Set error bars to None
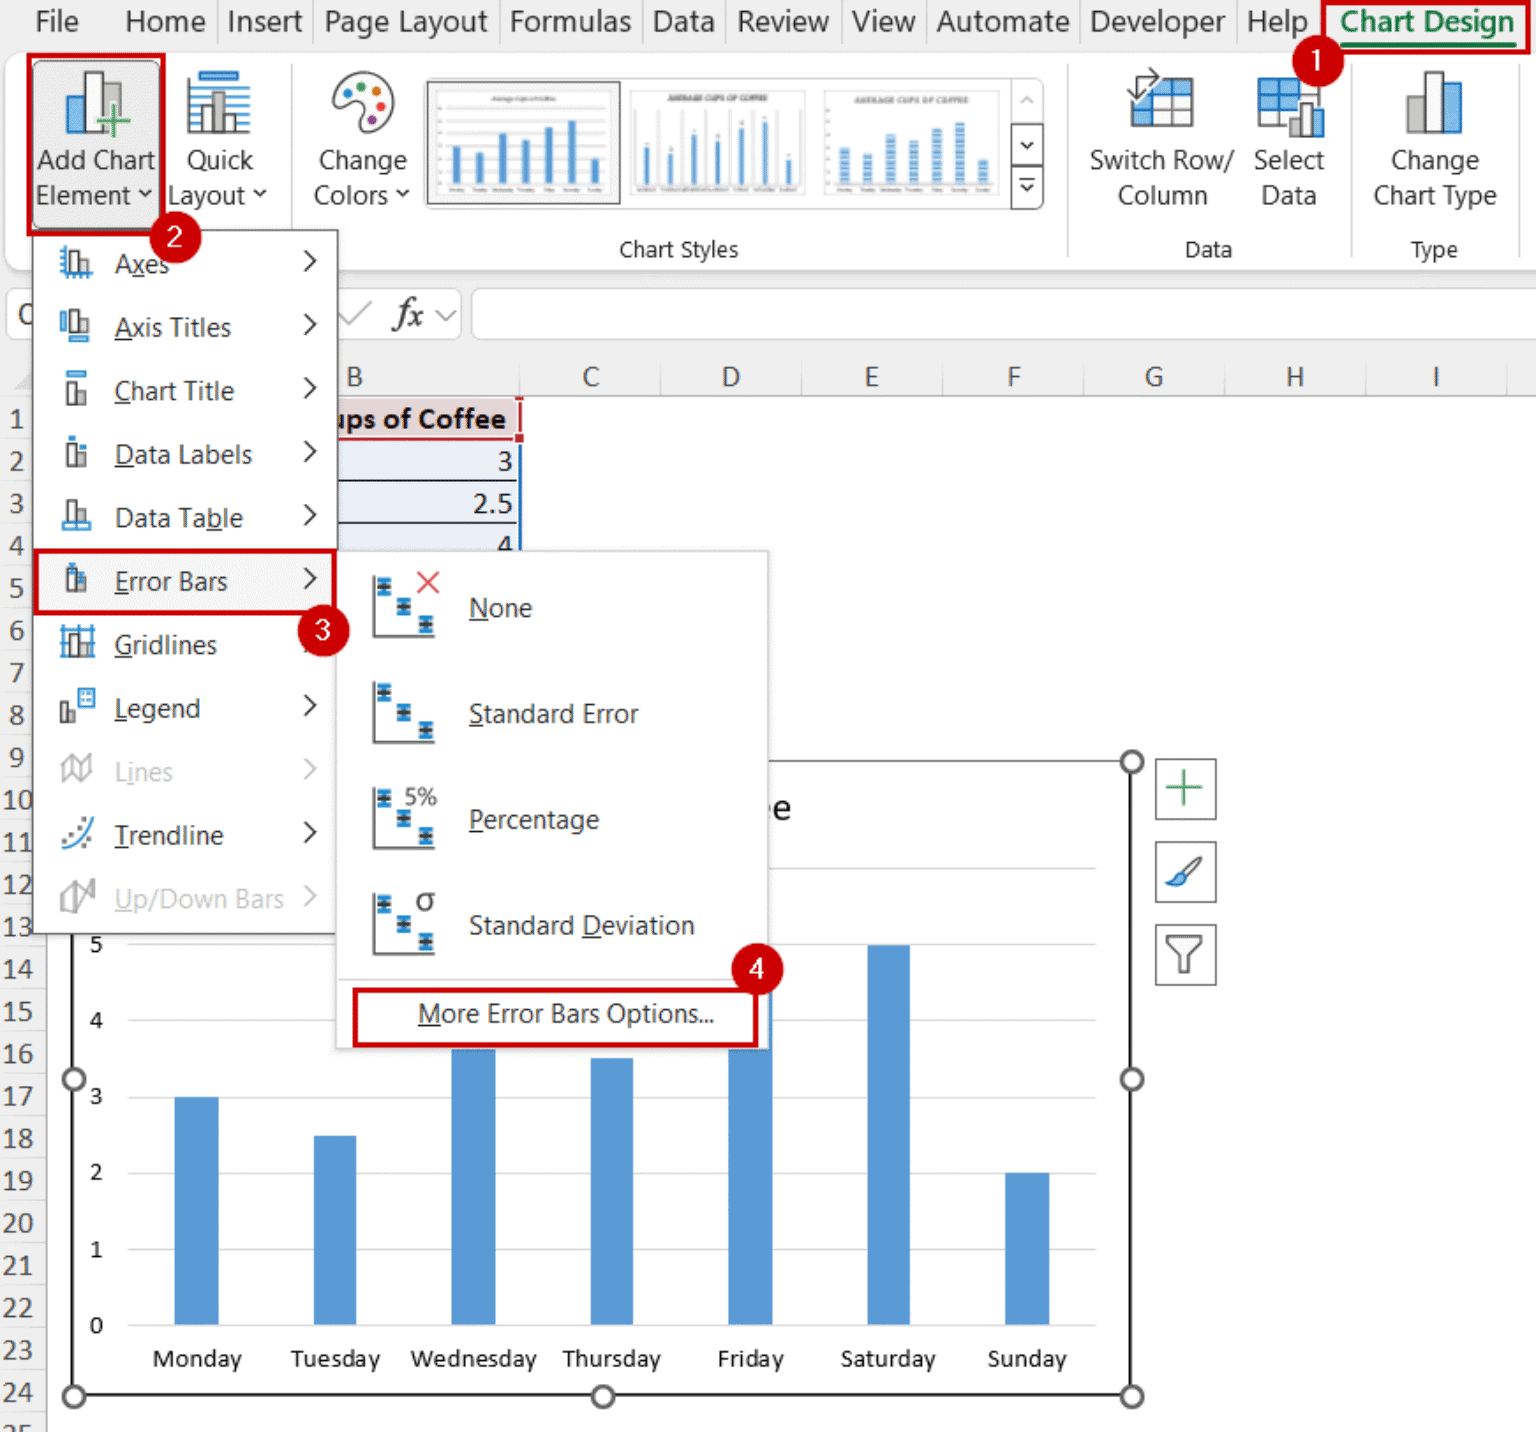The image size is (1536, 1432). pos(500,607)
